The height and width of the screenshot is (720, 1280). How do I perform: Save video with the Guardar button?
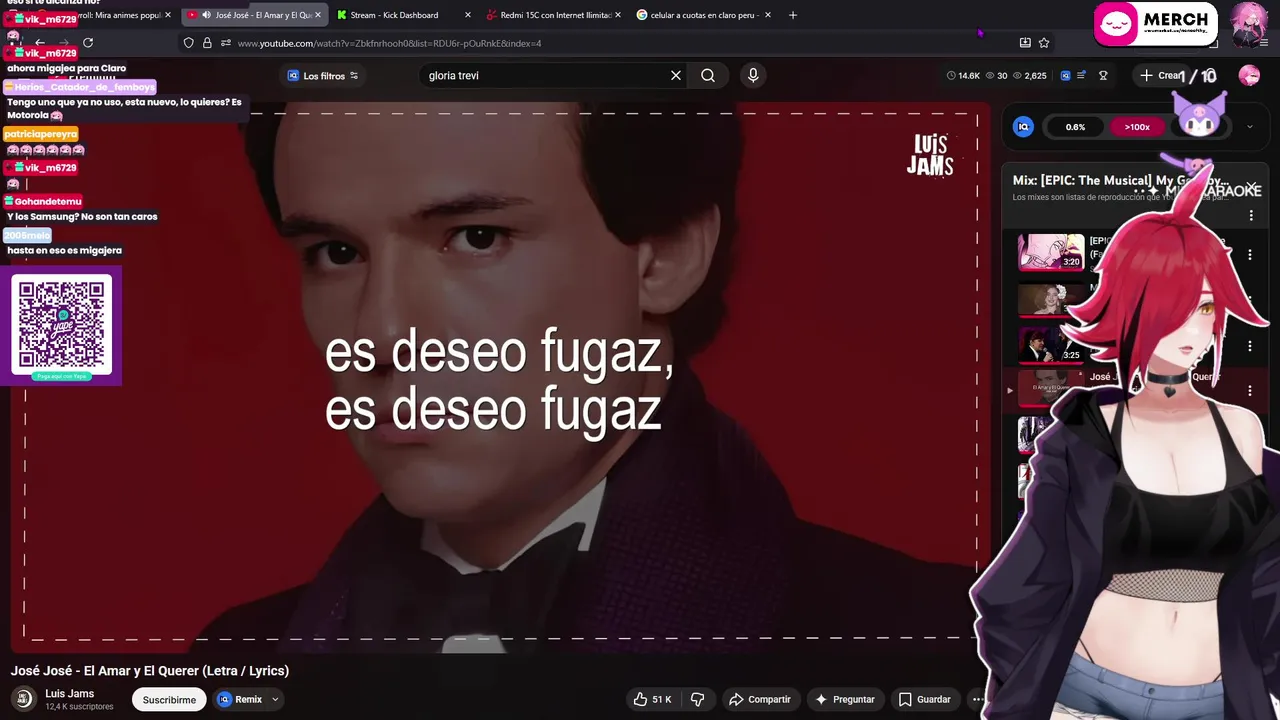pyautogui.click(x=924, y=699)
